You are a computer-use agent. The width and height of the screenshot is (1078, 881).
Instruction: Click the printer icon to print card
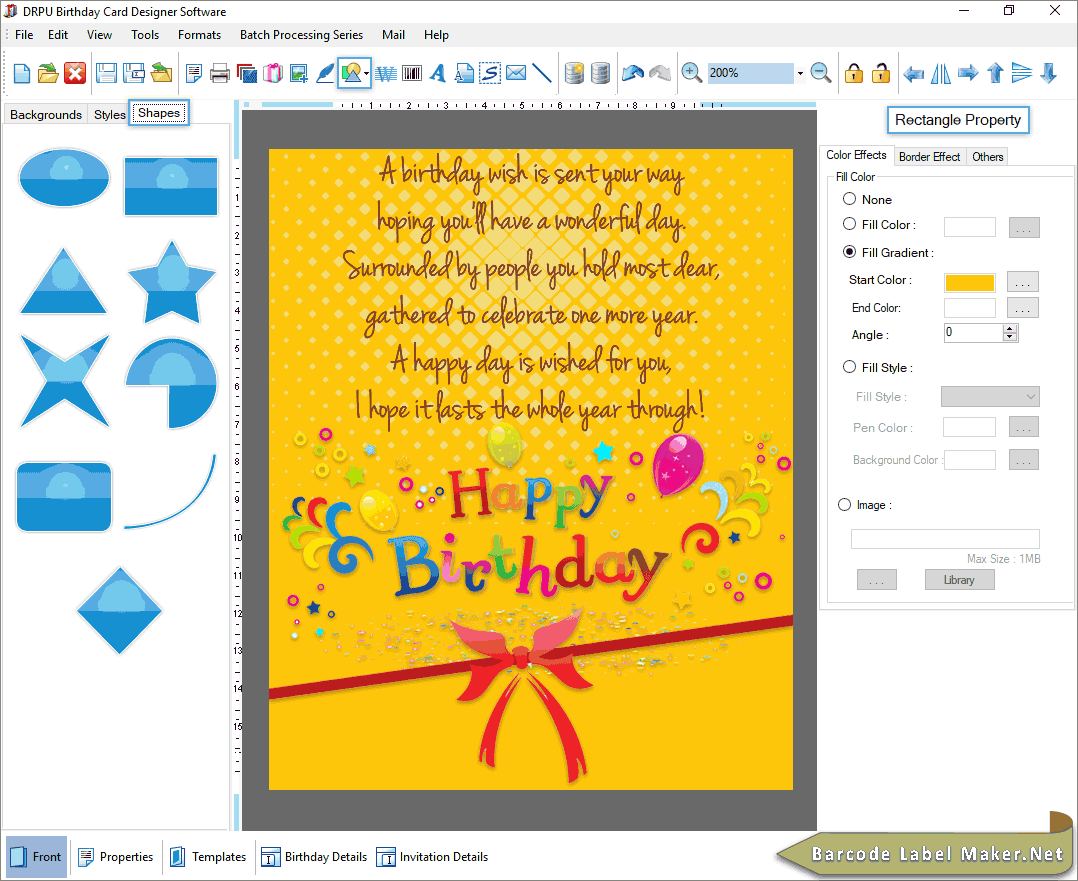(x=220, y=73)
